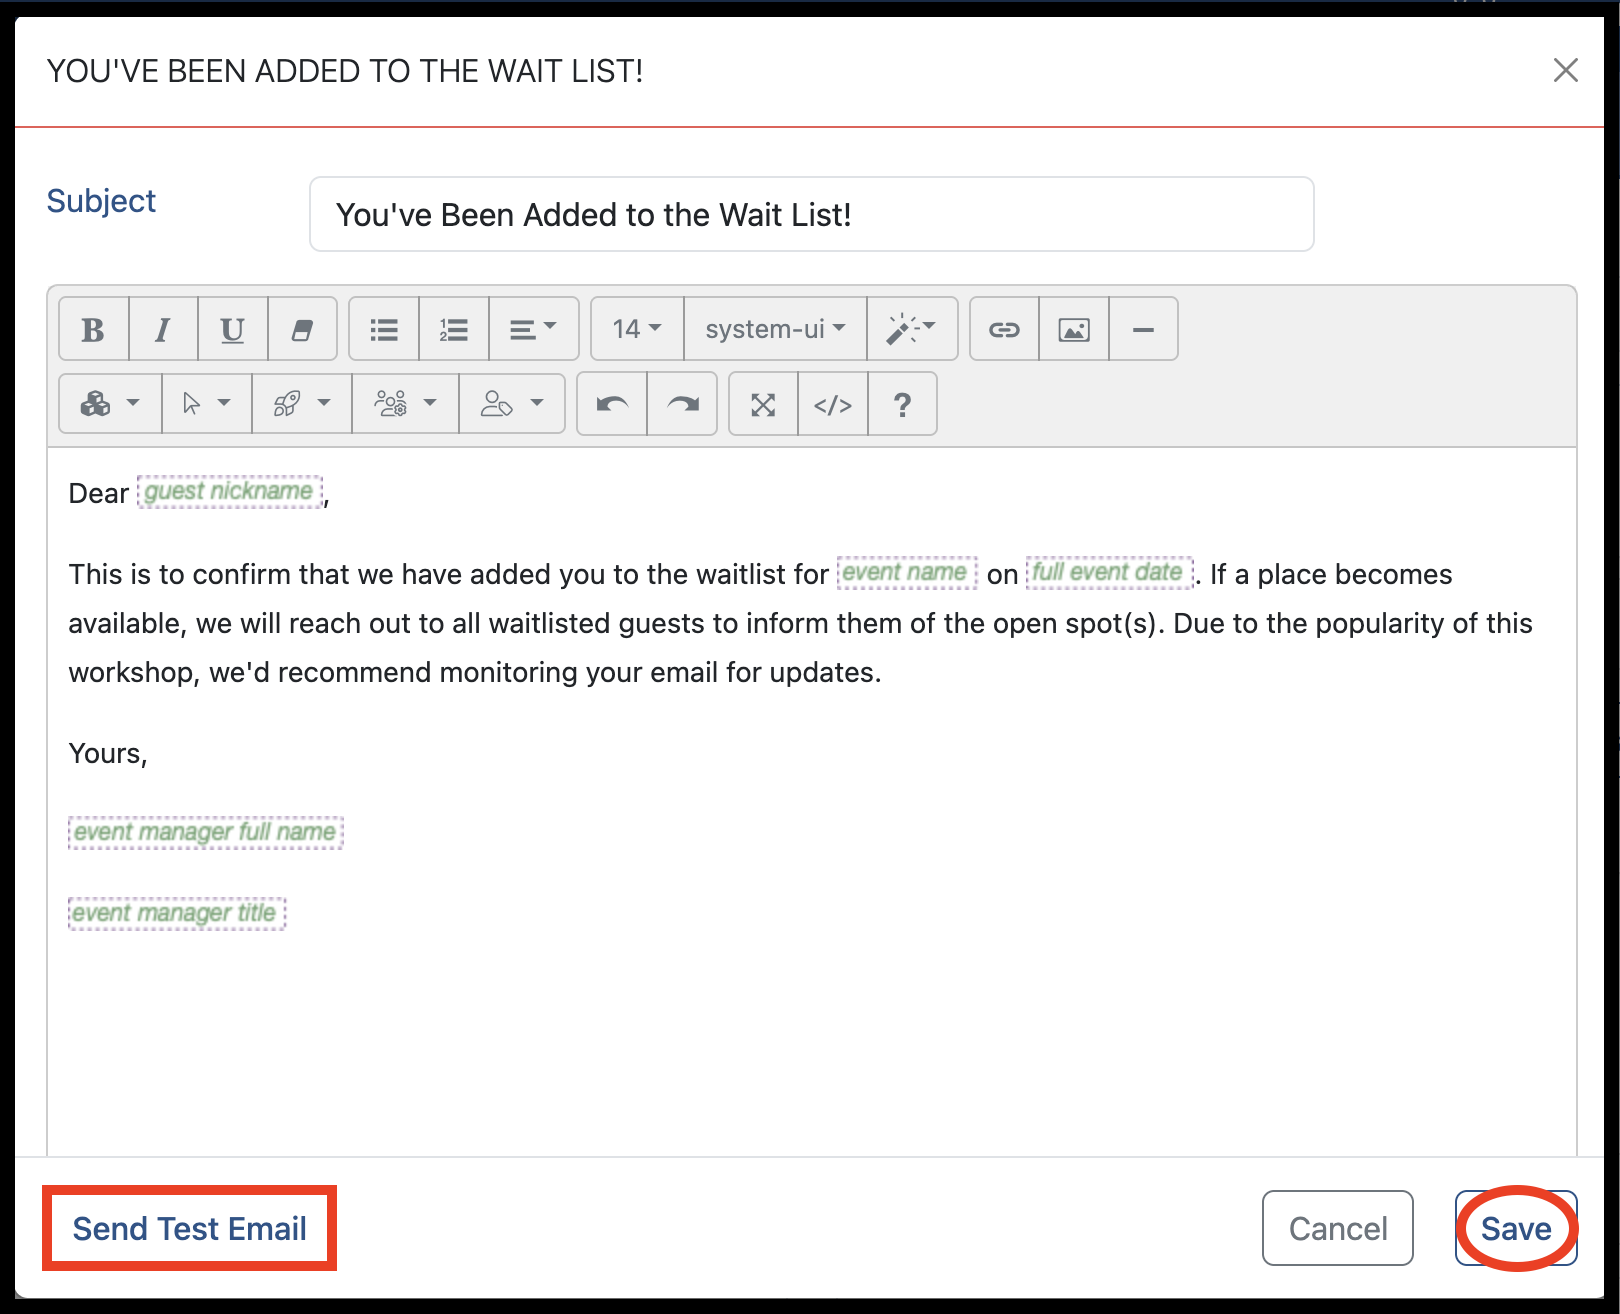Image resolution: width=1620 pixels, height=1314 pixels.
Task: Close the wait list dialog
Action: pos(1565,70)
